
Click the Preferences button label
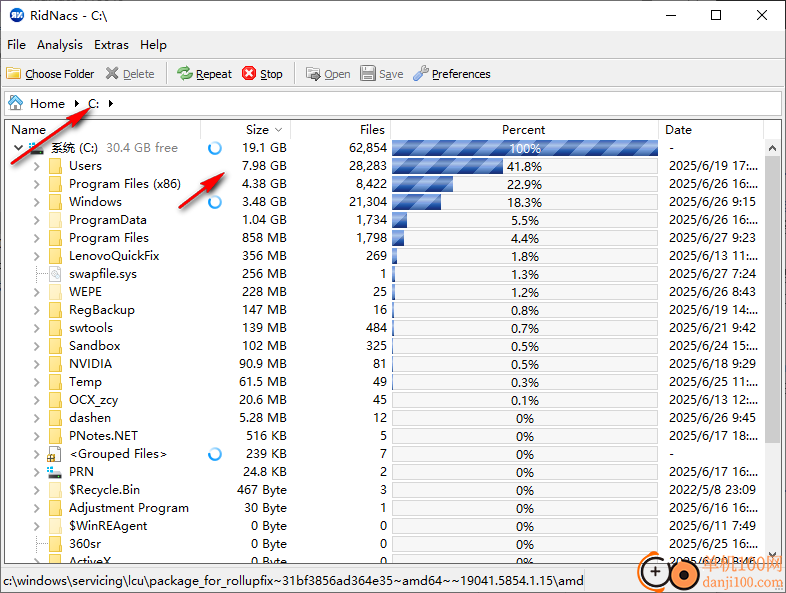[x=461, y=74]
